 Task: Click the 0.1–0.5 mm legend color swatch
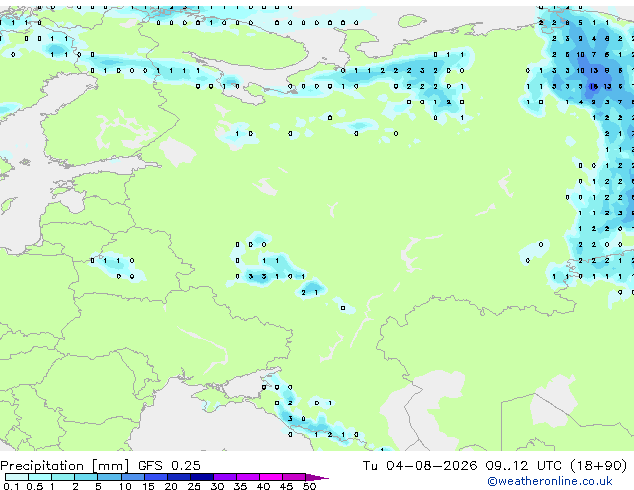pos(17,477)
